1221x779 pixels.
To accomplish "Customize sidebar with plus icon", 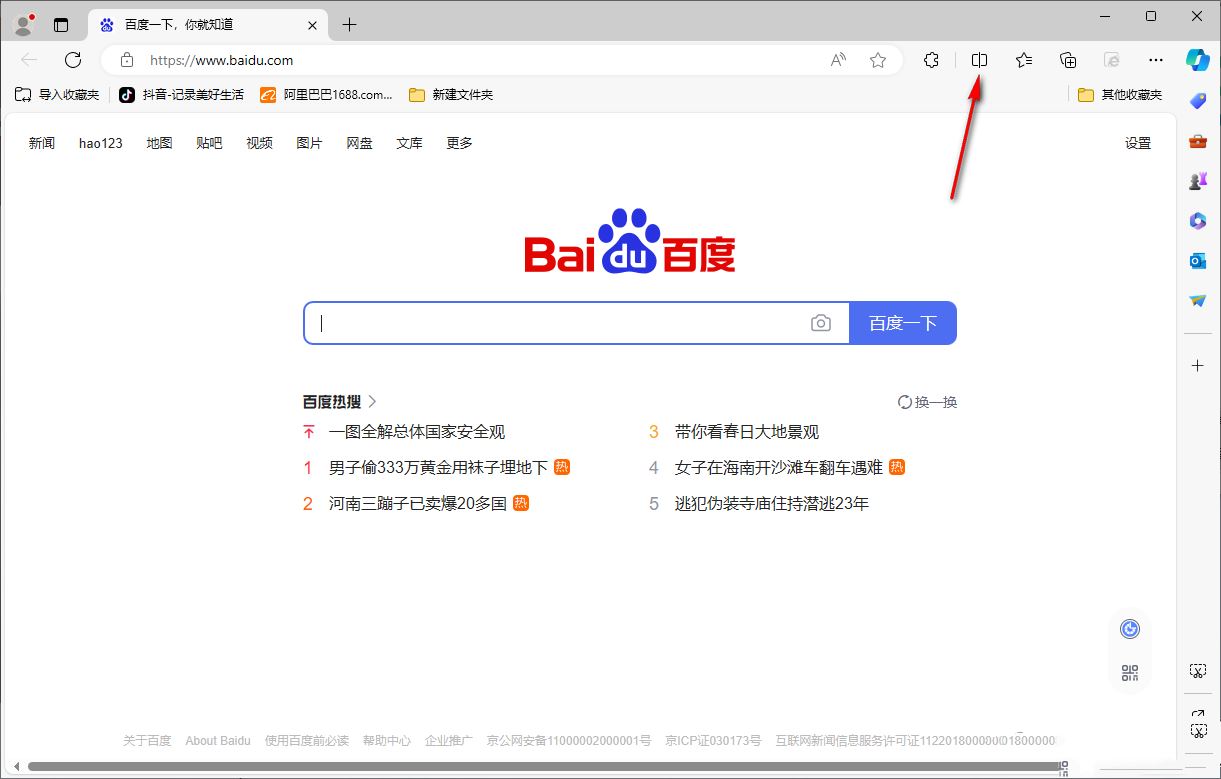I will pyautogui.click(x=1198, y=366).
